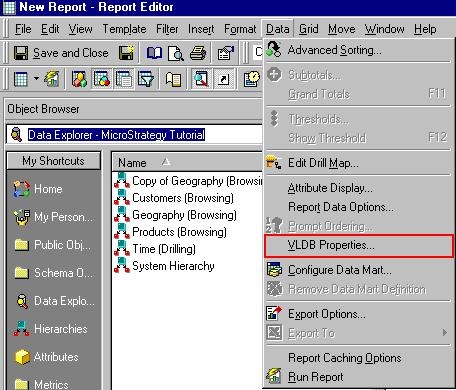The width and height of the screenshot is (456, 390).
Task: Select Copy of Geography (Browsing) hierarchy
Action: tap(188, 181)
